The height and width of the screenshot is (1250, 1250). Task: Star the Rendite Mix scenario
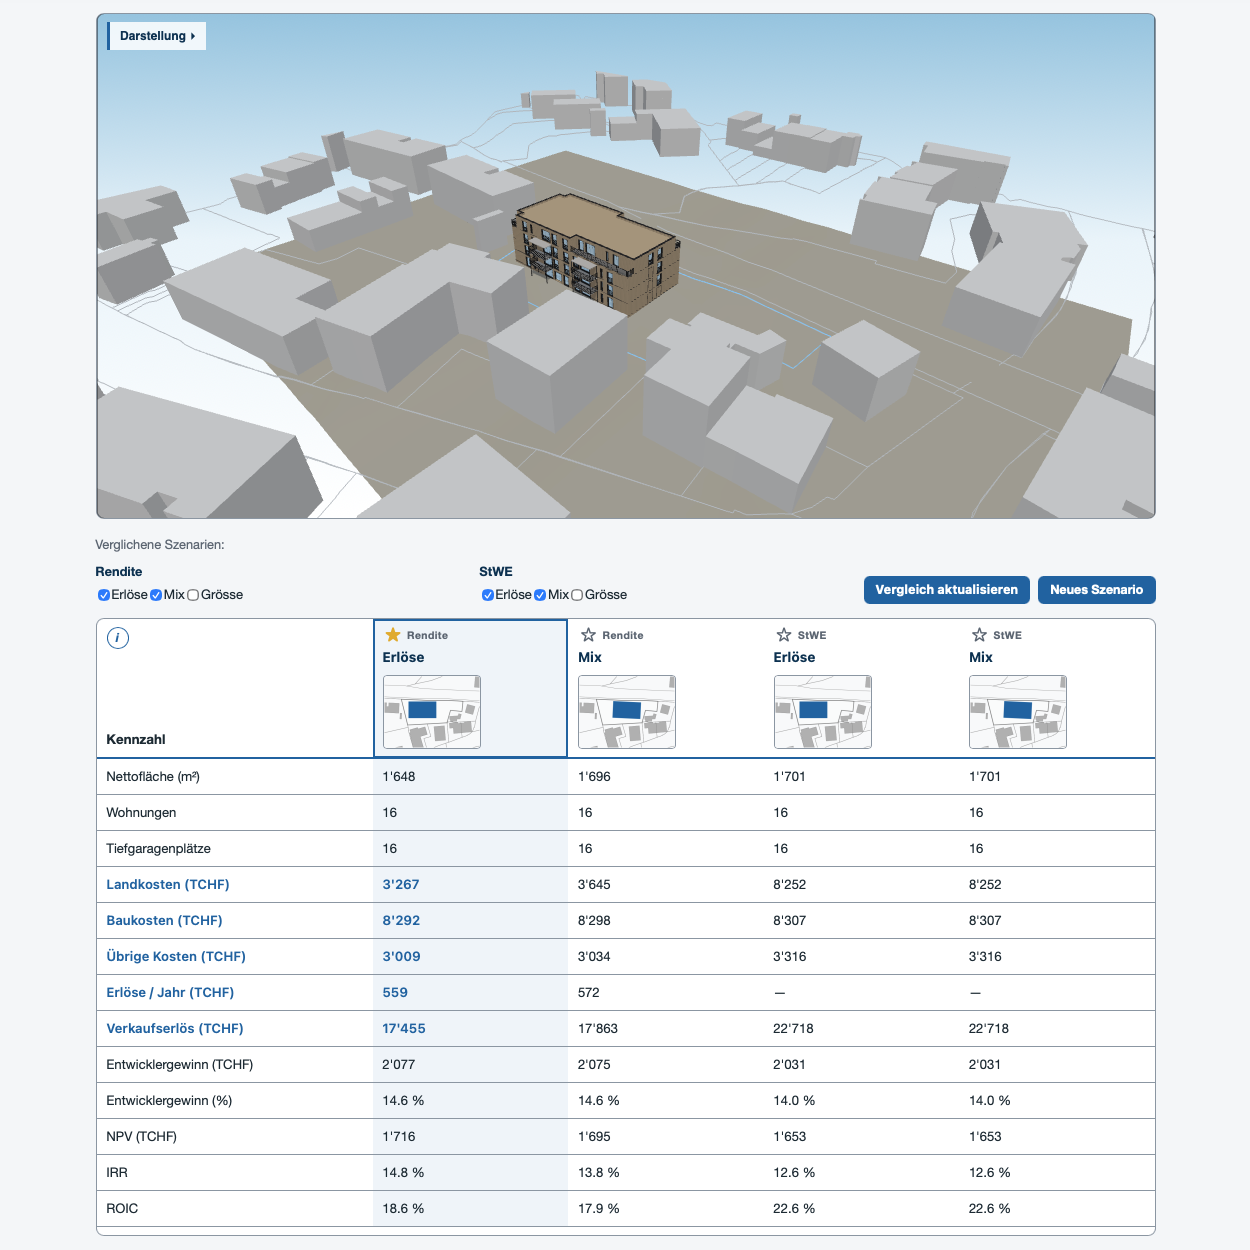tap(589, 635)
